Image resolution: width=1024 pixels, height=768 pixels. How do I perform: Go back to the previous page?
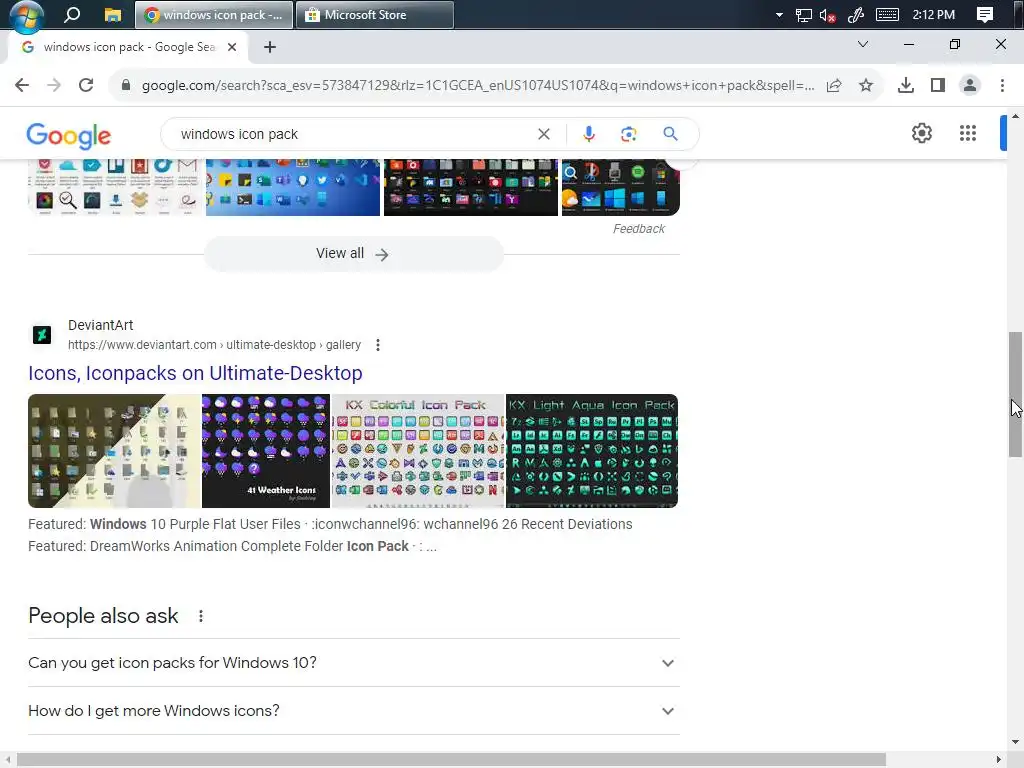pyautogui.click(x=22, y=85)
